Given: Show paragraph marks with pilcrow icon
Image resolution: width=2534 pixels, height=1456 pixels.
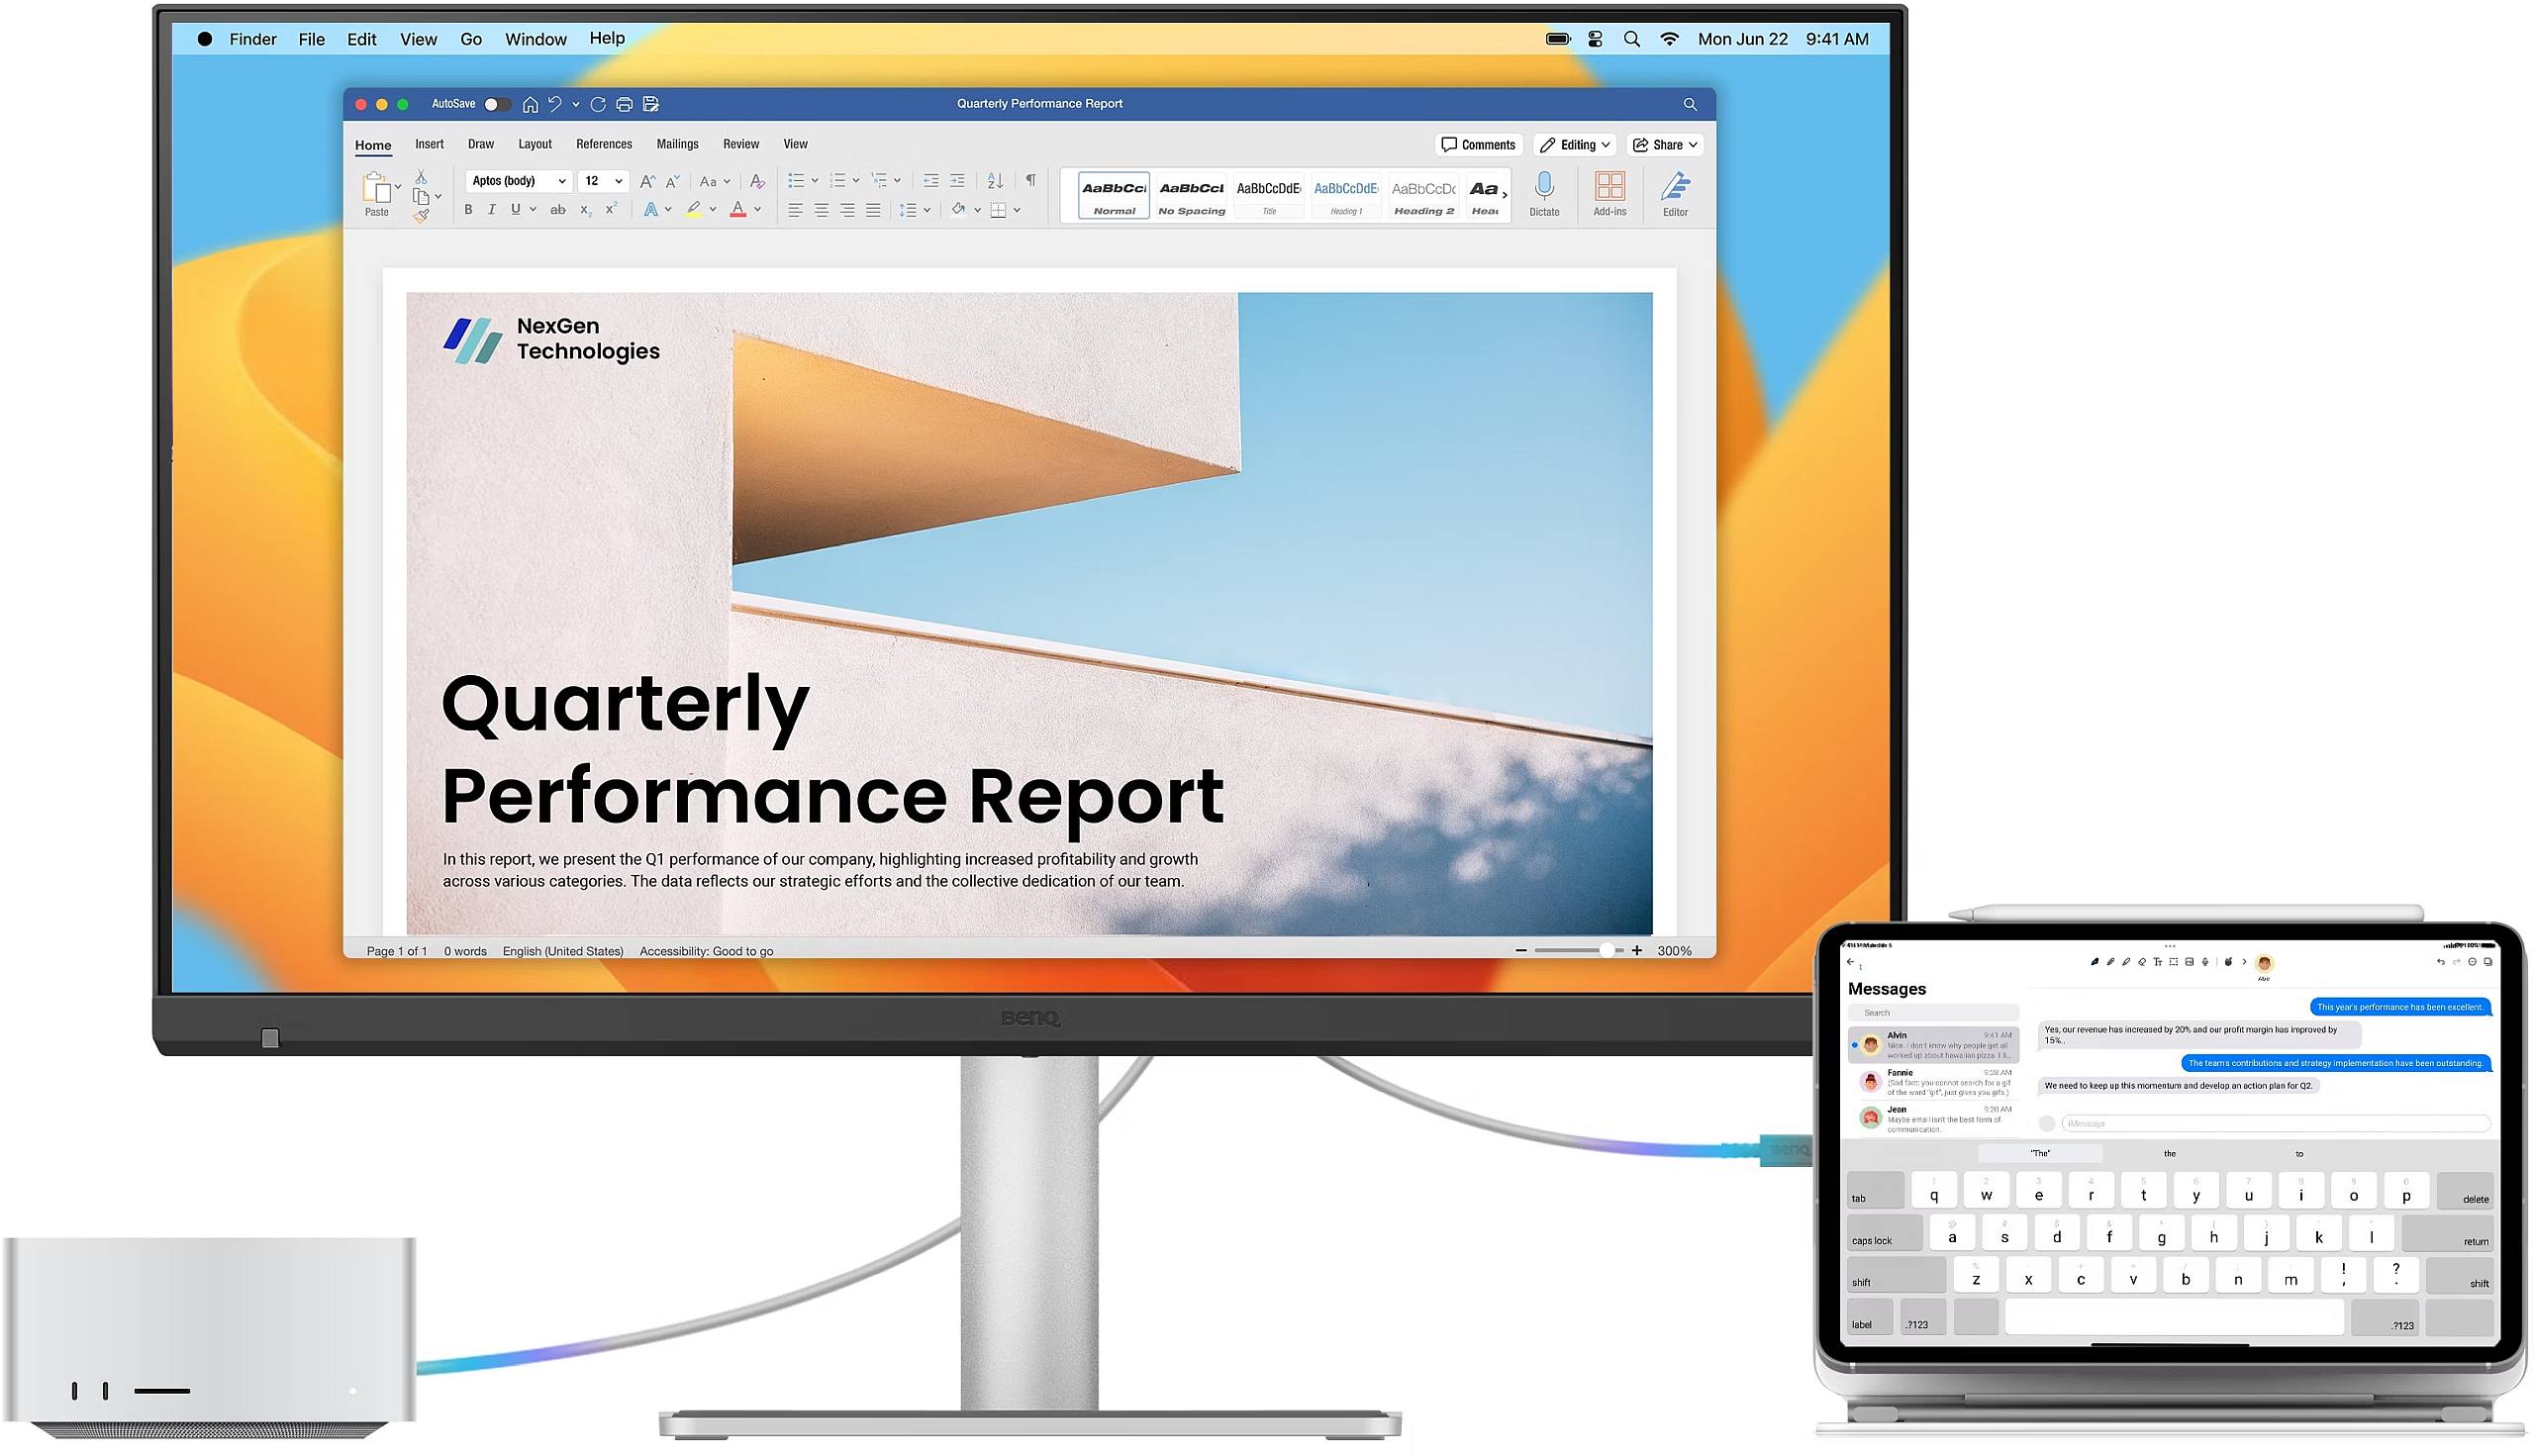Looking at the screenshot, I should coord(1030,180).
